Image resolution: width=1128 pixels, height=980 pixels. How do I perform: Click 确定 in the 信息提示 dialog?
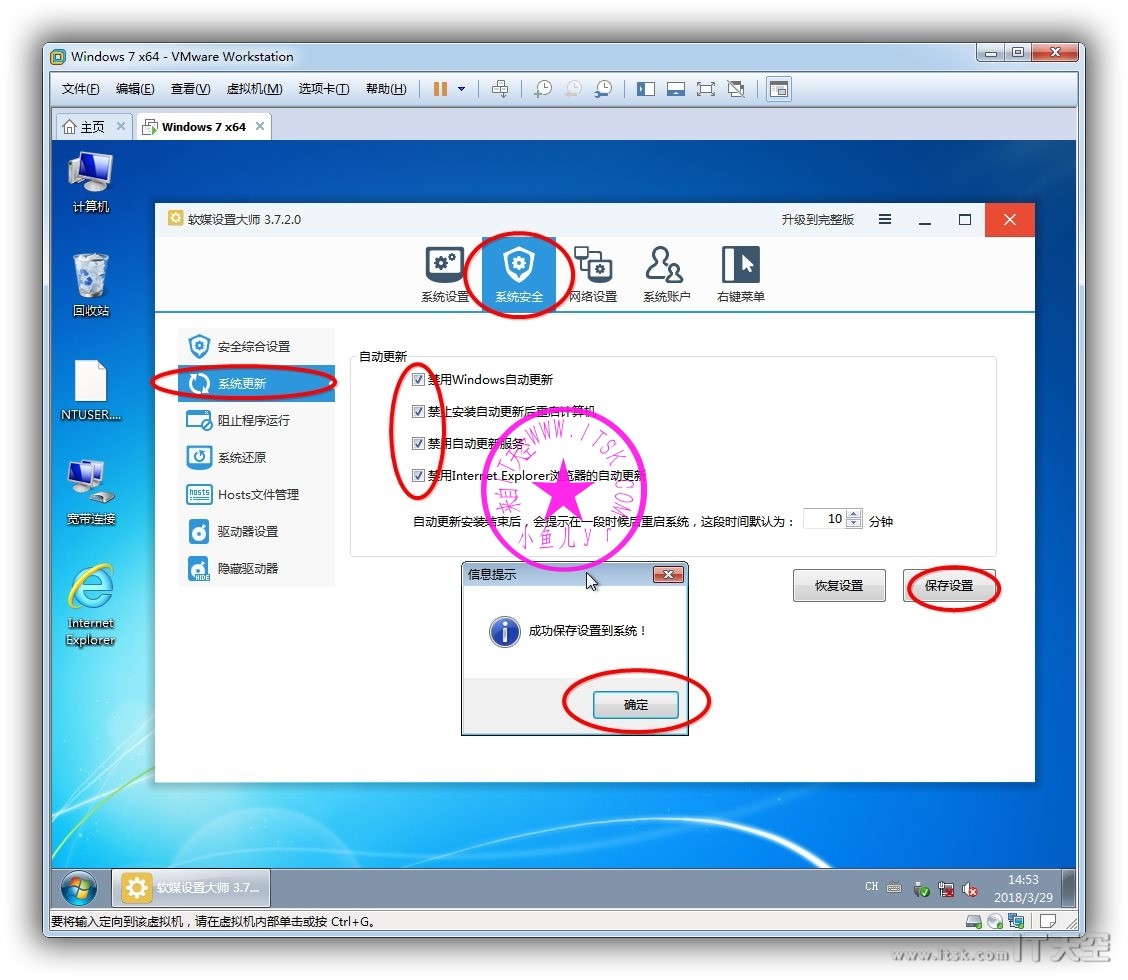635,705
